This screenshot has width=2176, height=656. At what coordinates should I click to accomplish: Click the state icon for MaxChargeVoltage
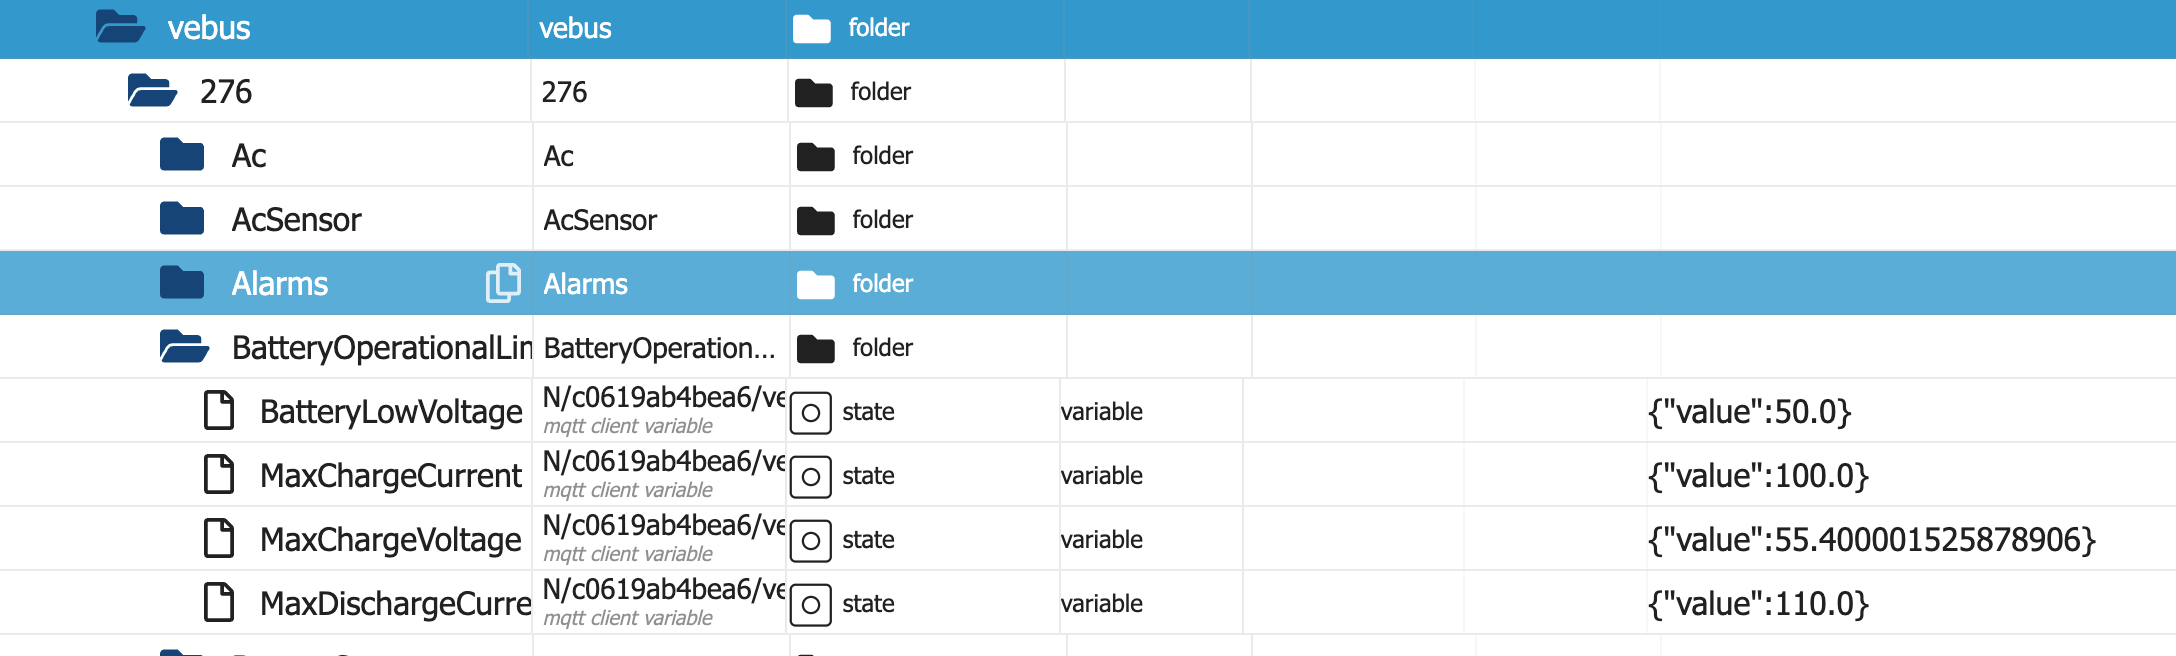[x=810, y=540]
